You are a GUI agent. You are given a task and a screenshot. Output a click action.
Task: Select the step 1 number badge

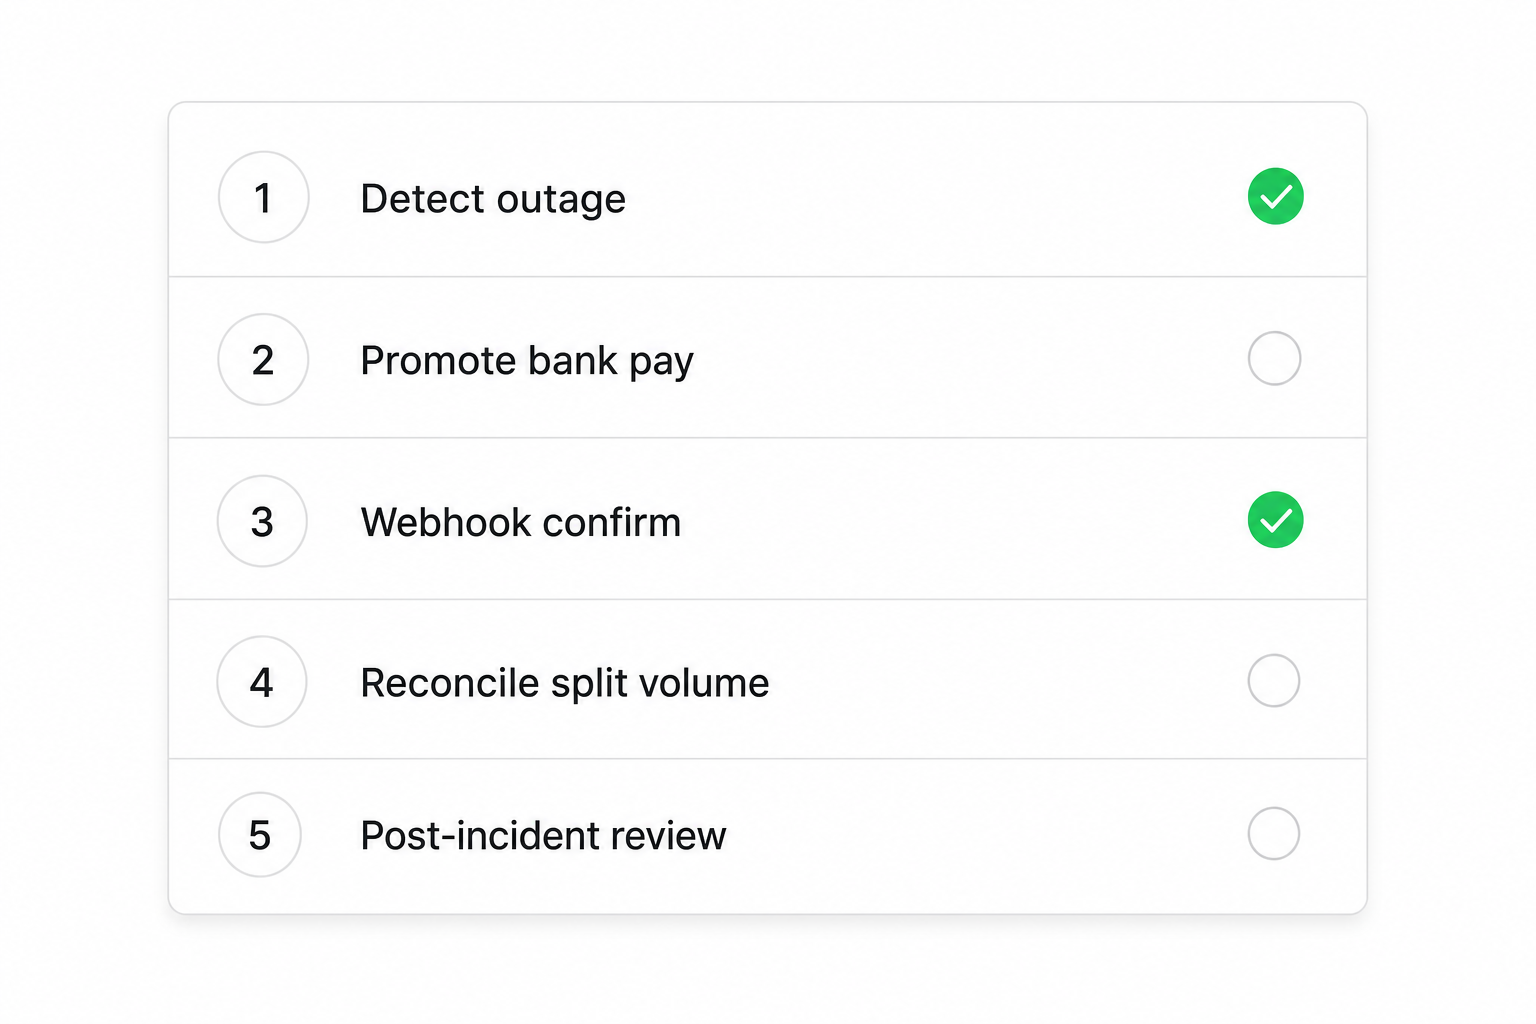tap(264, 197)
